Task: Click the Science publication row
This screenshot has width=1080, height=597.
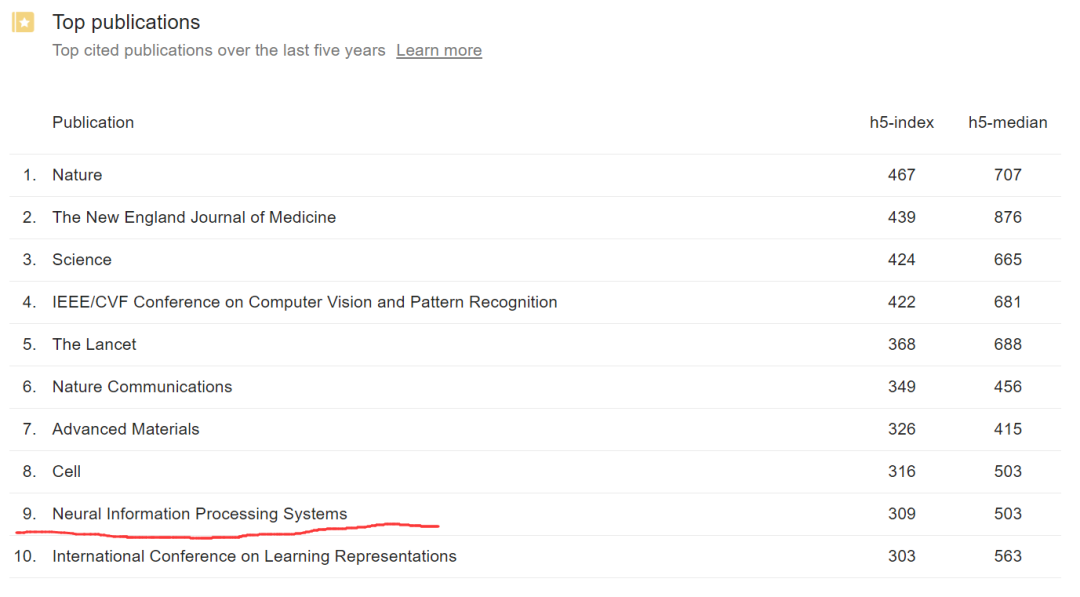Action: pyautogui.click(x=82, y=260)
